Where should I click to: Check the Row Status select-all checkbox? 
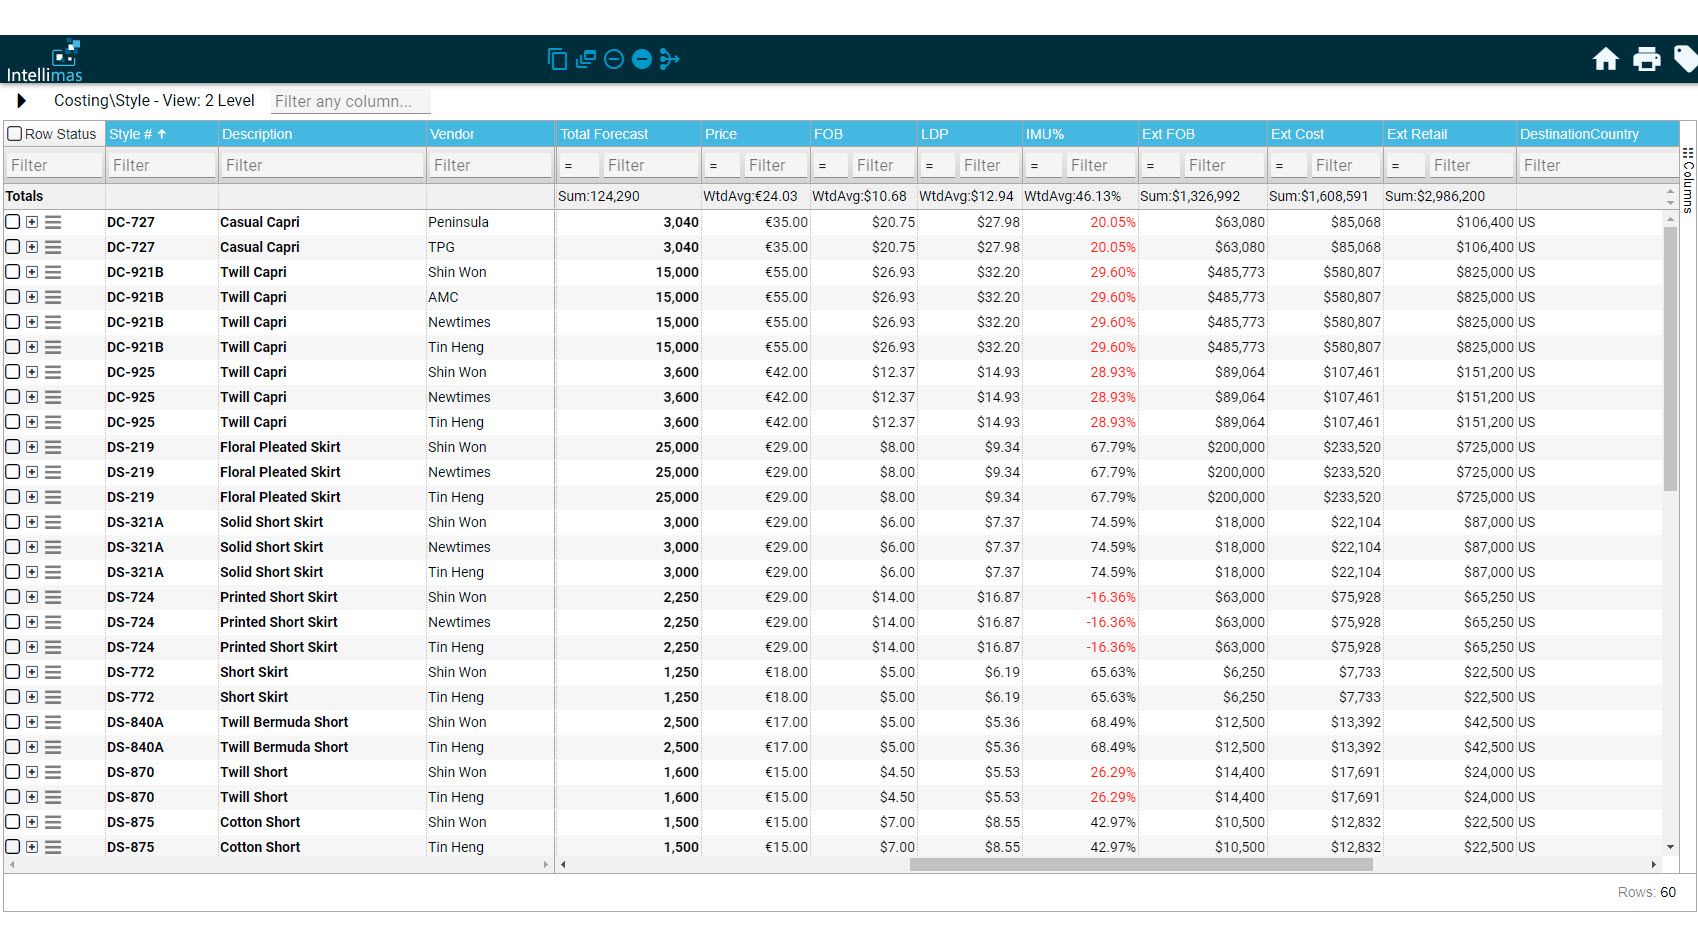click(x=14, y=133)
